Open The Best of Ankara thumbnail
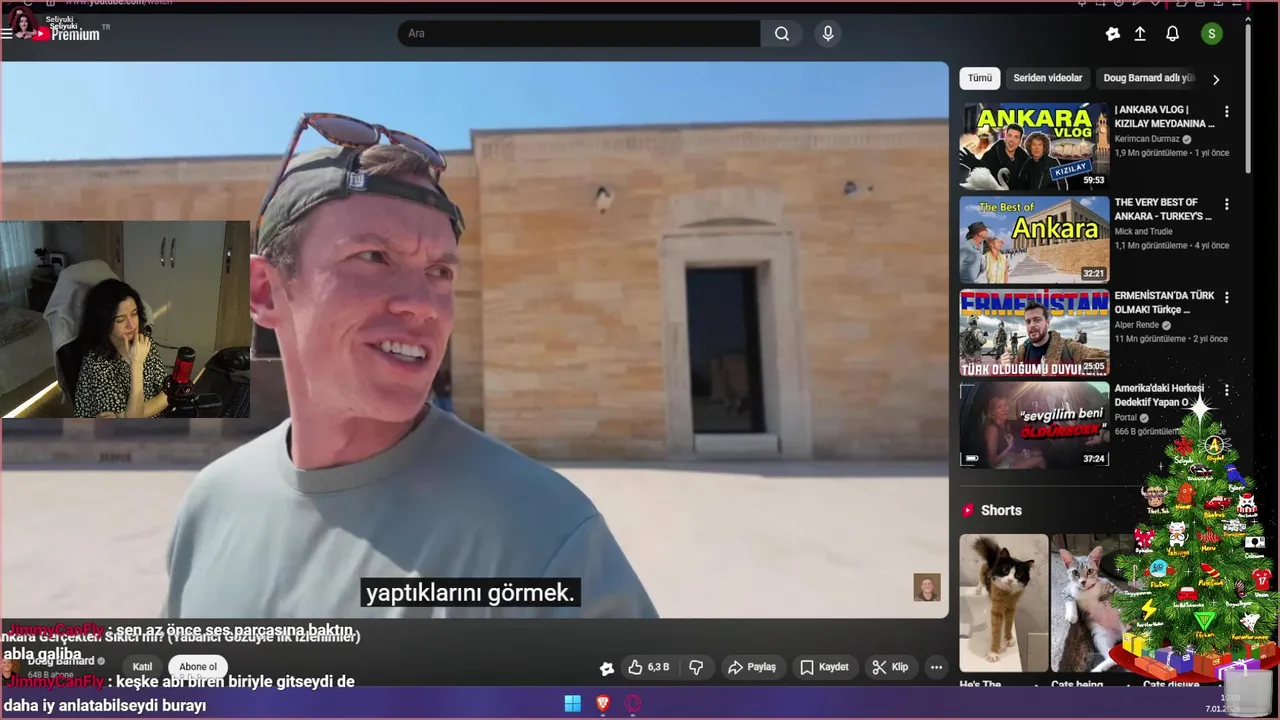This screenshot has height=720, width=1280. 1034,240
